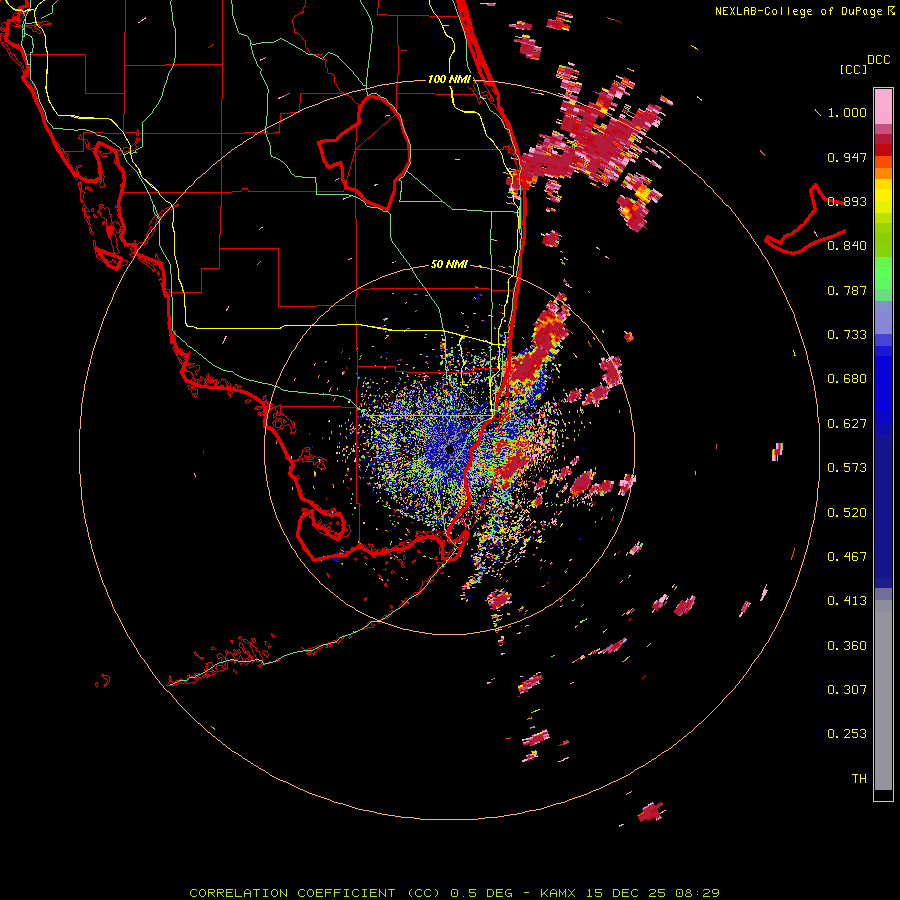Click the [CC] units label

(x=853, y=69)
